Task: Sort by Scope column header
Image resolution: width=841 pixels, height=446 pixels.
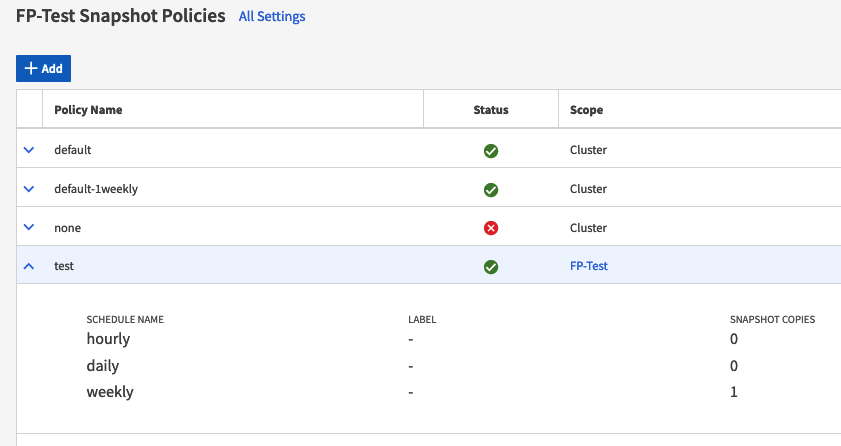Action: [586, 110]
